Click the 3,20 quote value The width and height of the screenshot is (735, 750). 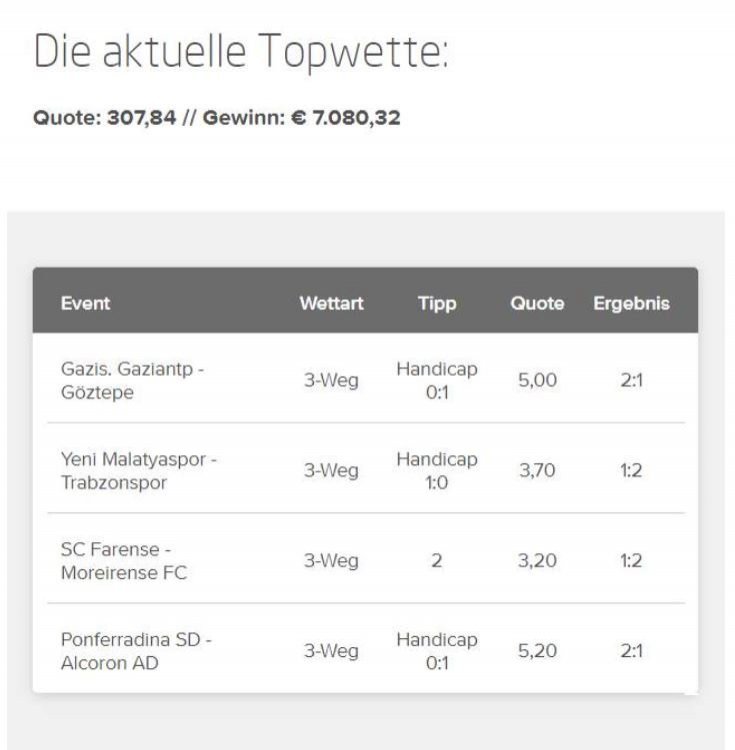click(538, 561)
